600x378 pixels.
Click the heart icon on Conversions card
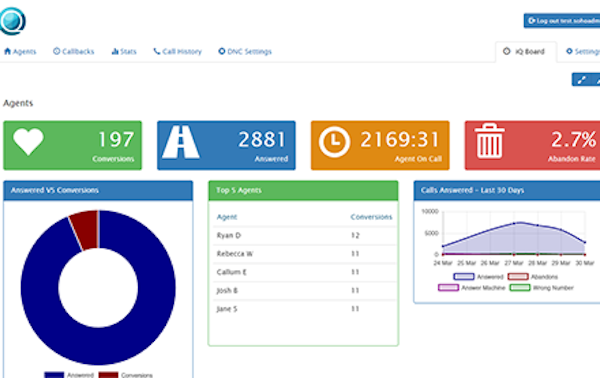point(28,142)
